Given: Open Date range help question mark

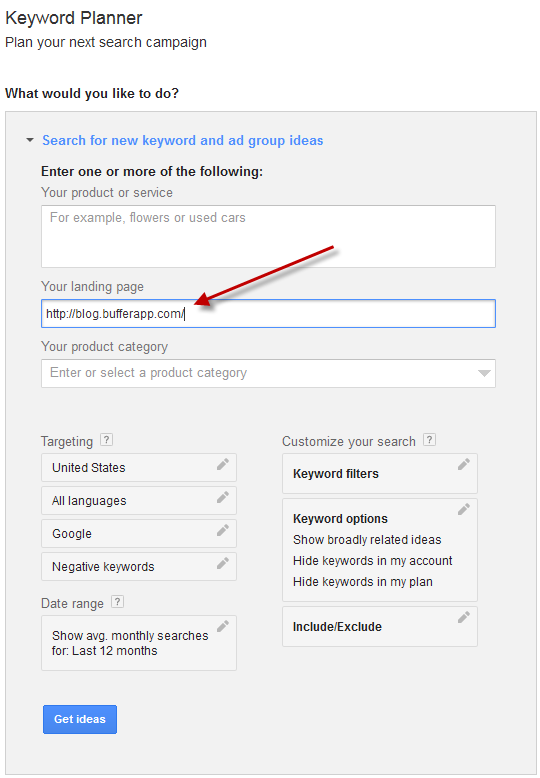Looking at the screenshot, I should coord(117,602).
